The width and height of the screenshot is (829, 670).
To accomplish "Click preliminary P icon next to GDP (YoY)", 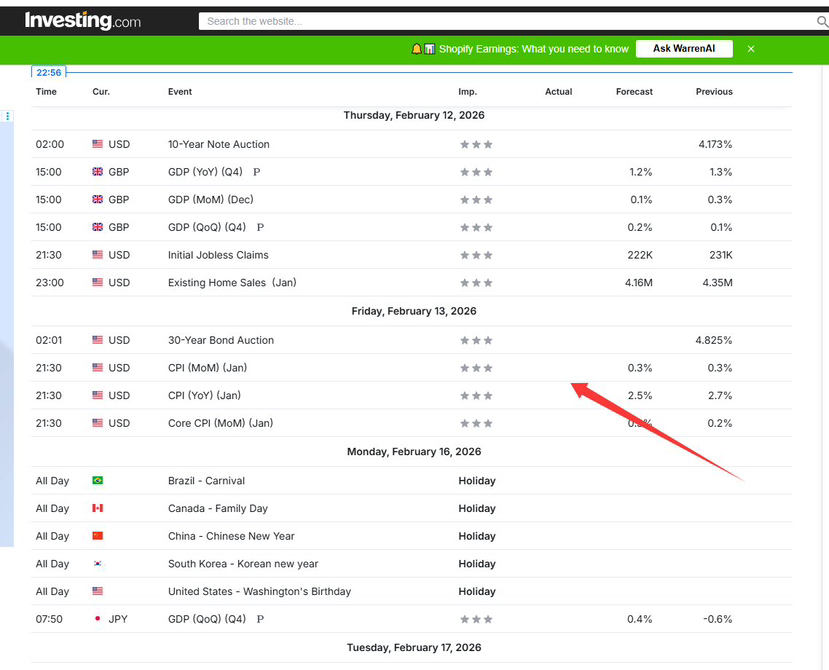I will (257, 172).
